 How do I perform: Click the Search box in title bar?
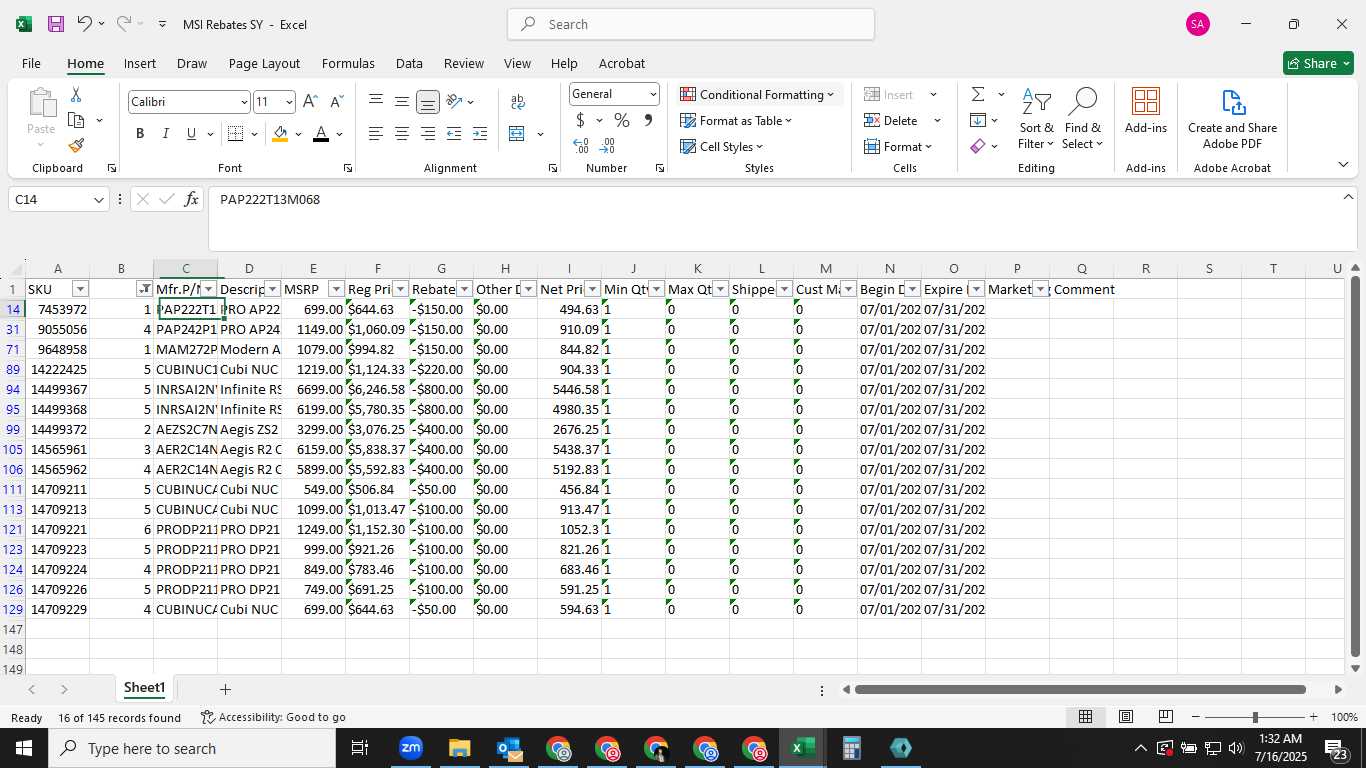691,24
